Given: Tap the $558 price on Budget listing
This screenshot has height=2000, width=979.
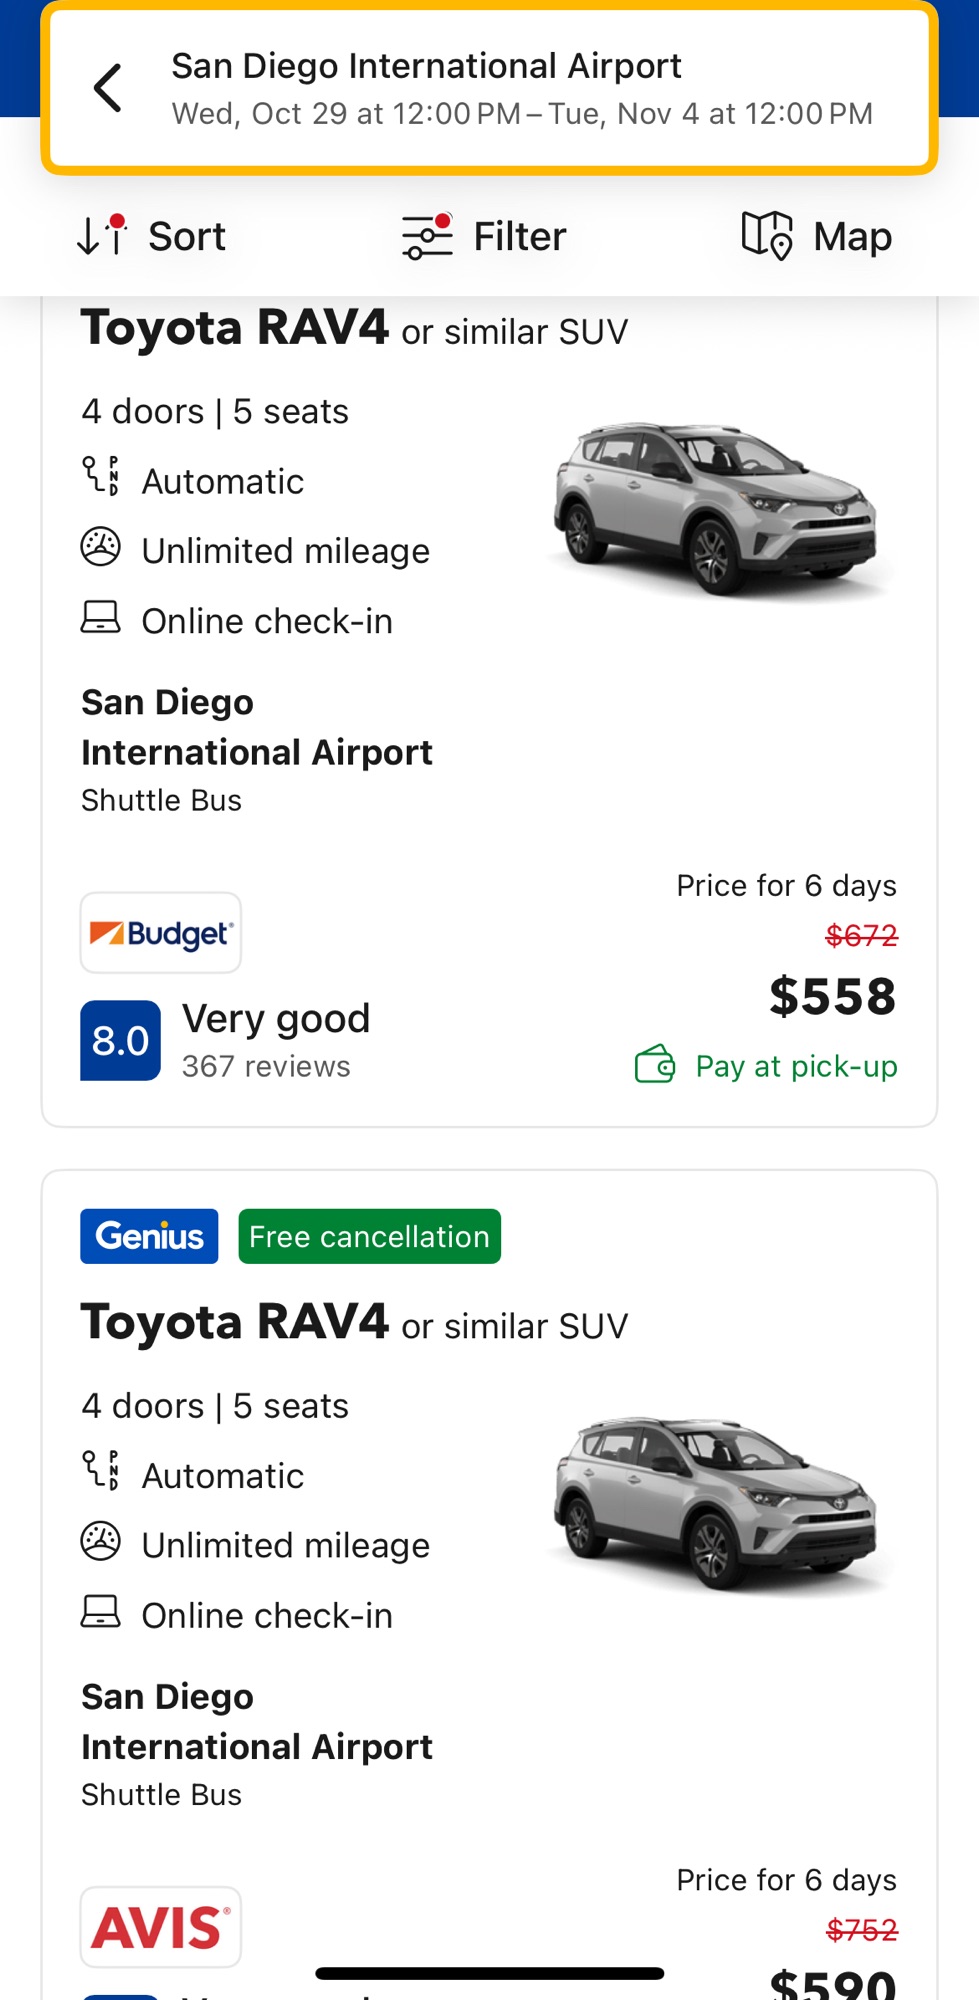Looking at the screenshot, I should [832, 997].
